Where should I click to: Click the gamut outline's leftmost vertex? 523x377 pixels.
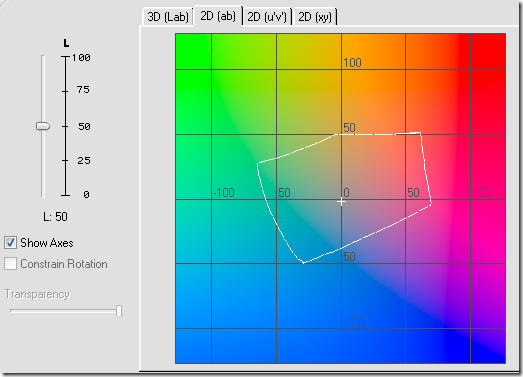pos(258,163)
